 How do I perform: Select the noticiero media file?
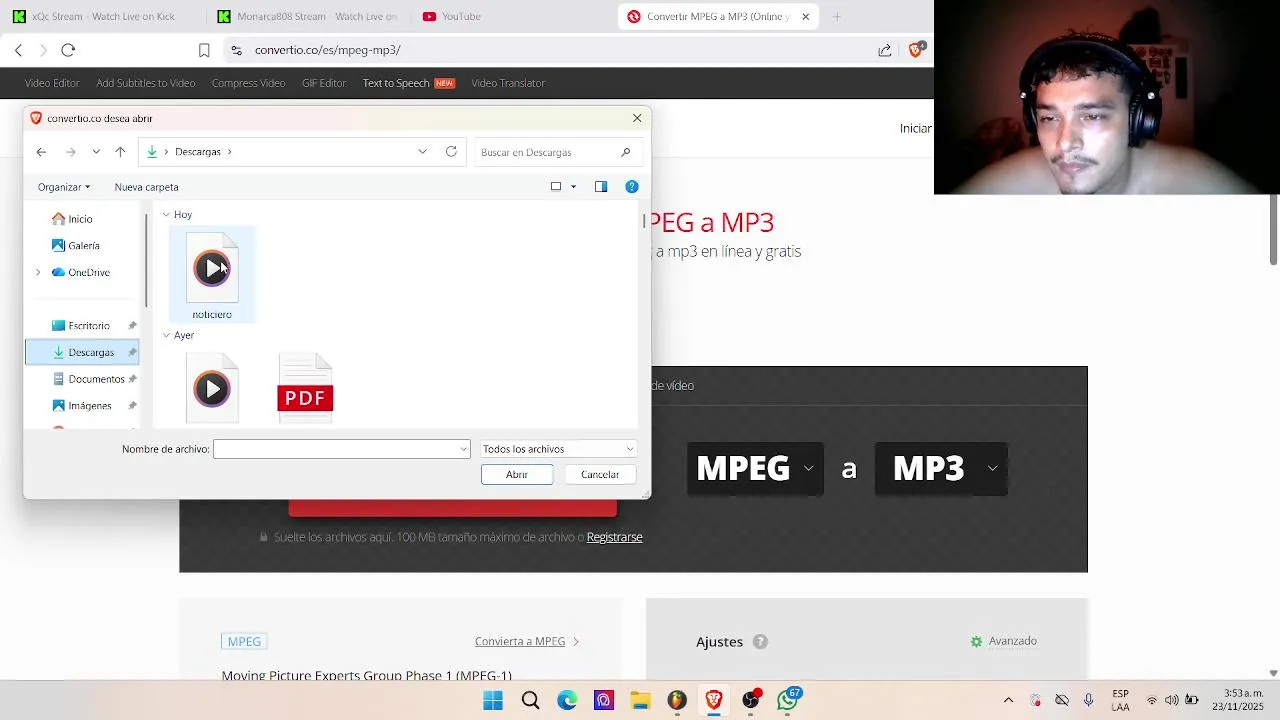[212, 275]
